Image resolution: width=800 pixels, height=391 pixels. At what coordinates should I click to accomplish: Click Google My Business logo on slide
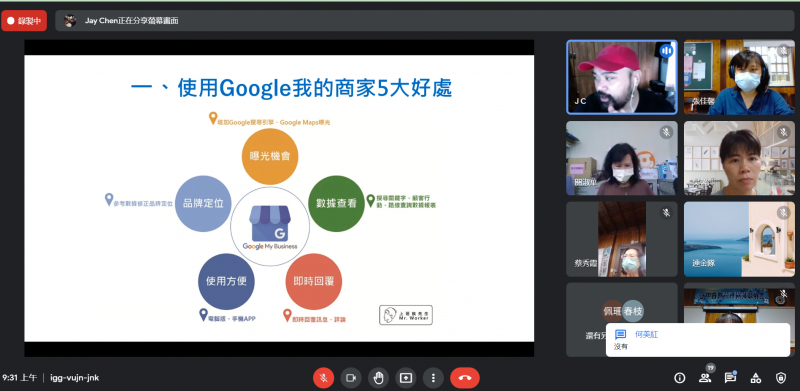(x=270, y=227)
